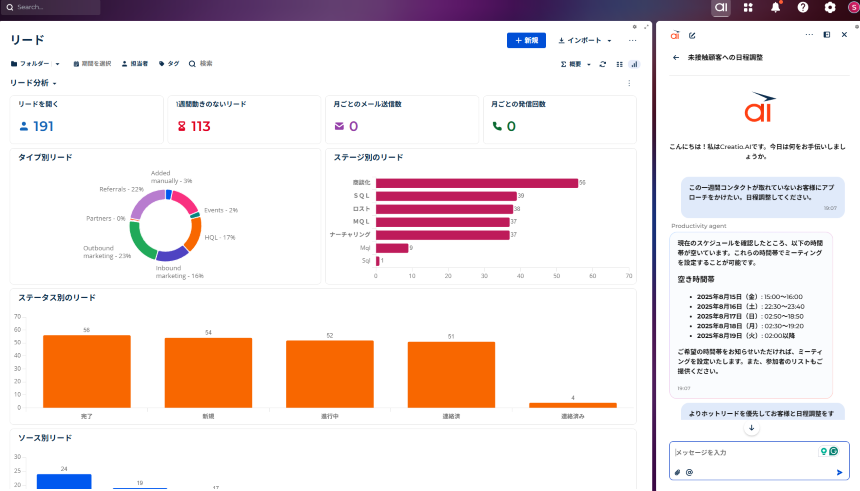Switch to list view
Screen dimensions: 860x491
[618, 63]
